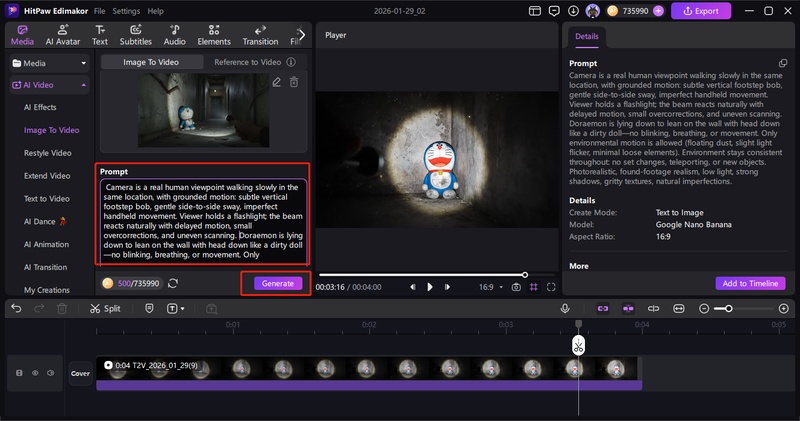Select AI Animation in sidebar
The width and height of the screenshot is (800, 421).
(x=46, y=244)
